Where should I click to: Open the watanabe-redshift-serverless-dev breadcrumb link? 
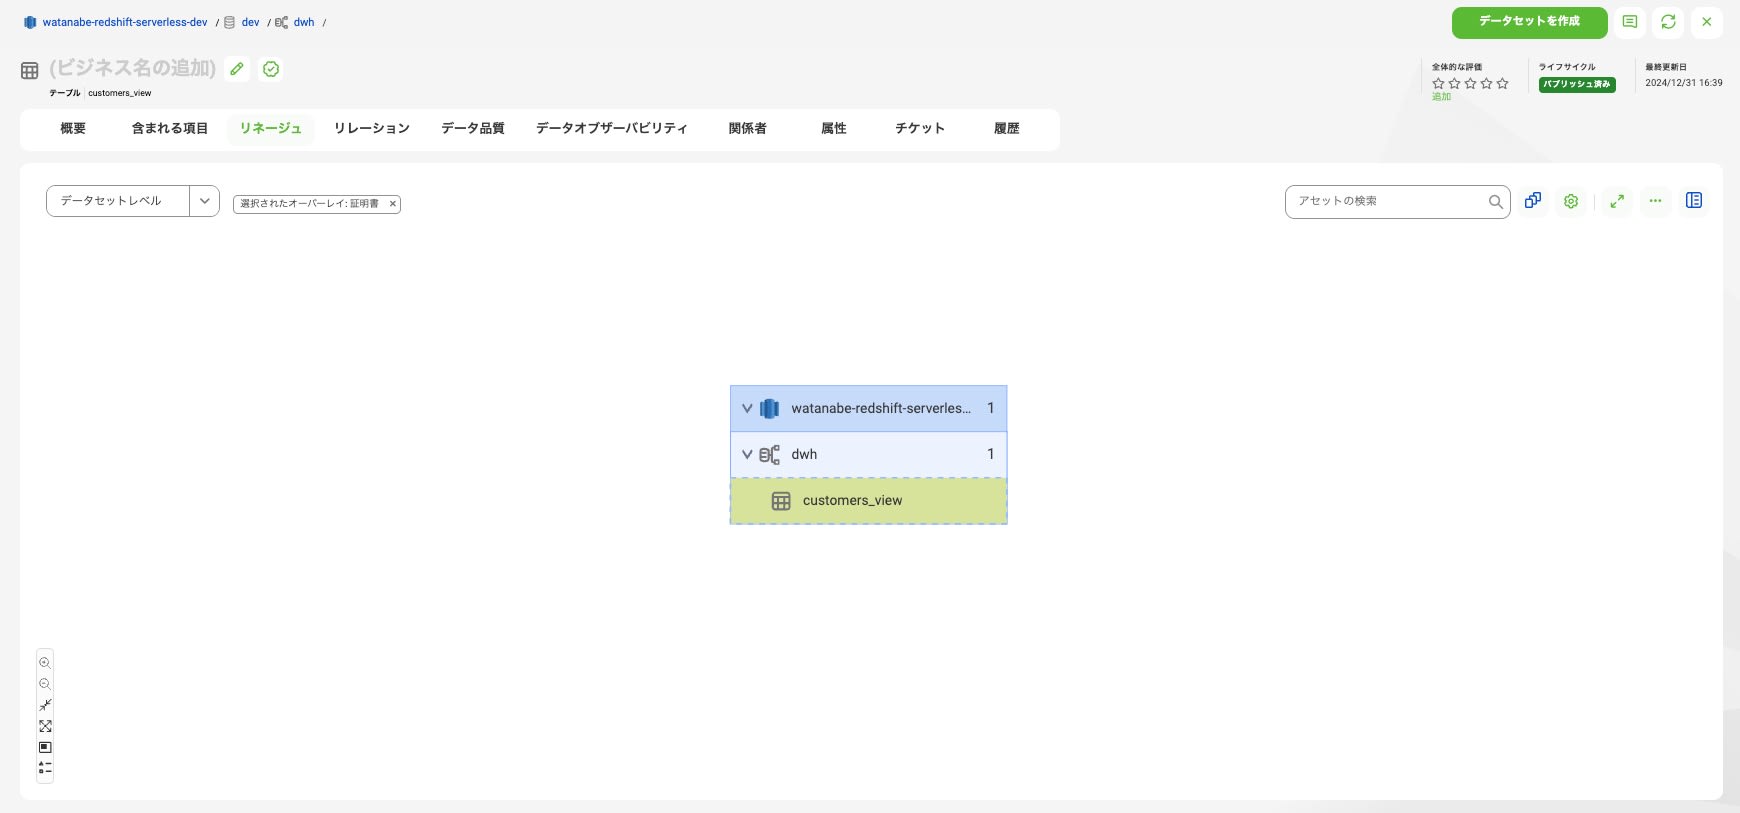(x=125, y=22)
